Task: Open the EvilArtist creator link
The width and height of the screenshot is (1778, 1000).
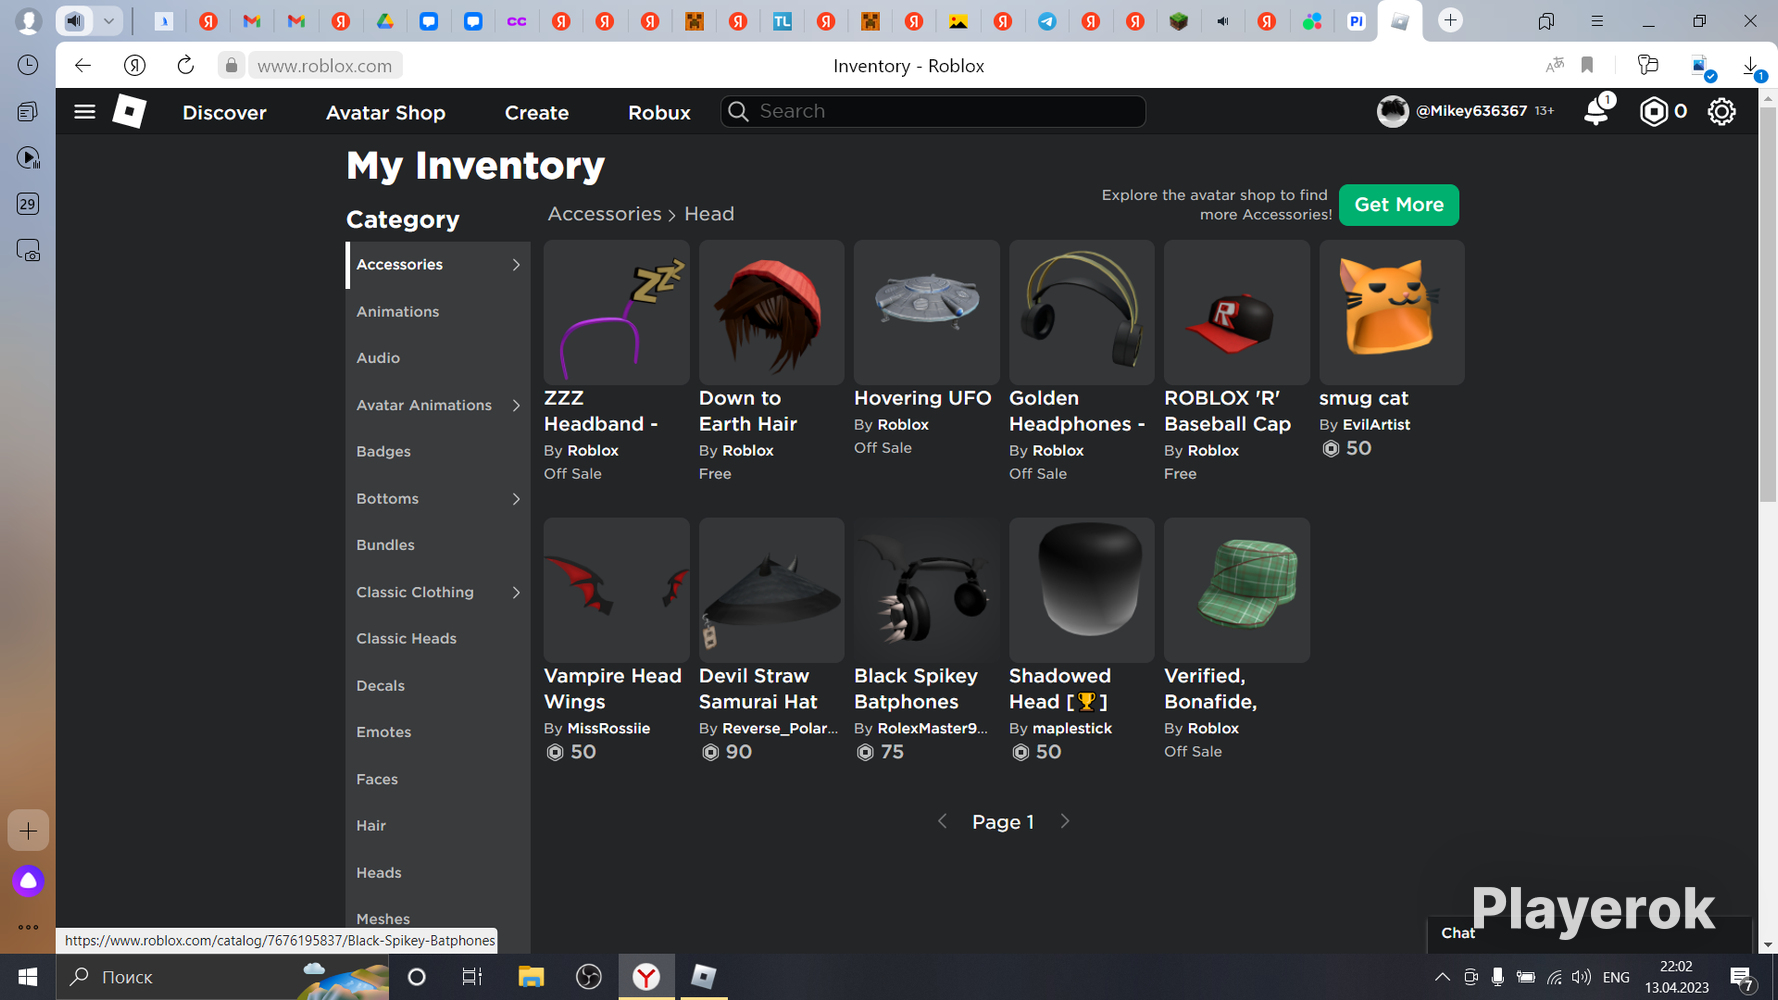Action: (1376, 424)
